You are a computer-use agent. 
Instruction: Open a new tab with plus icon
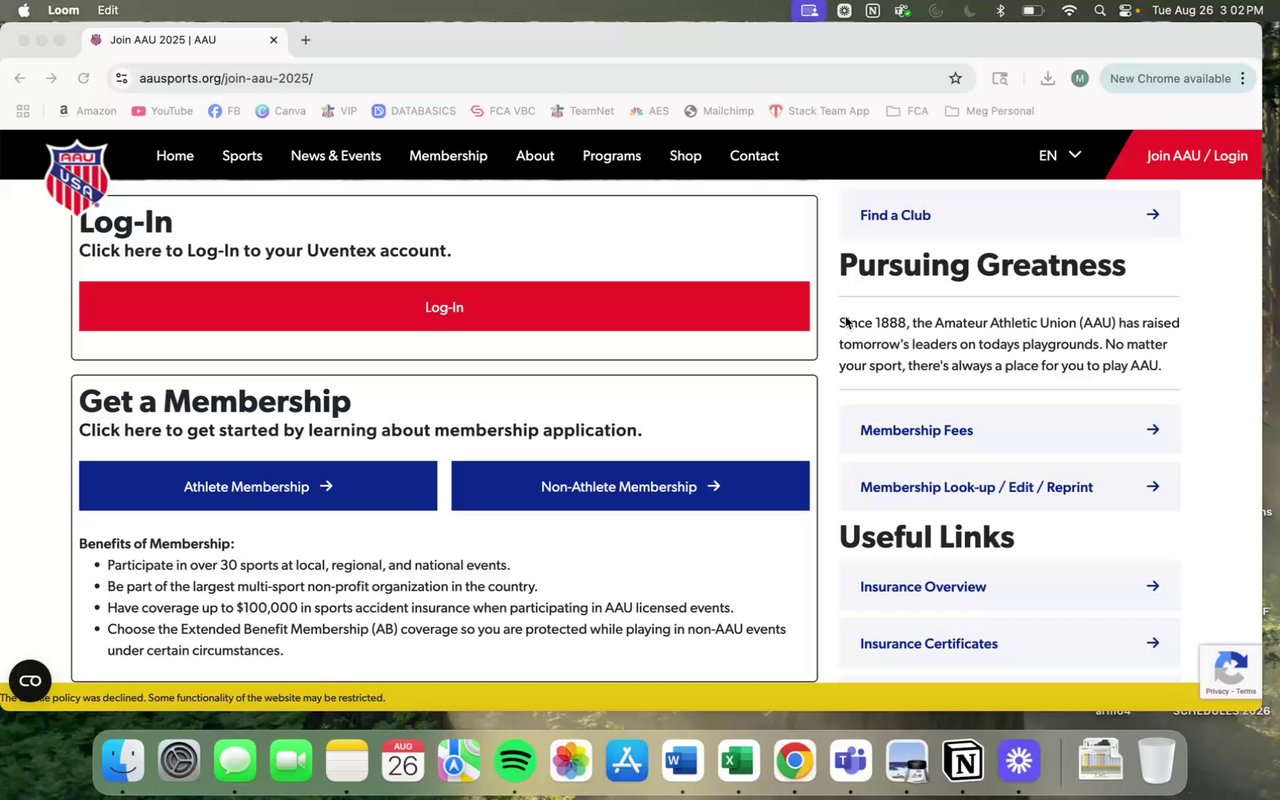(306, 40)
